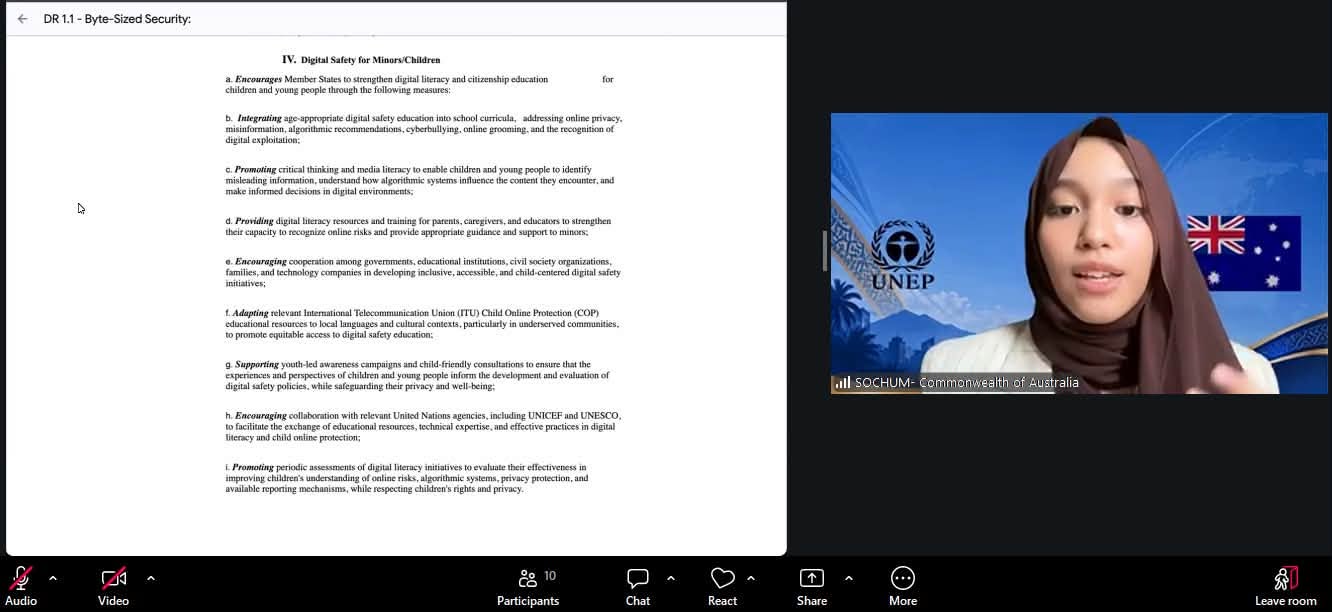Open the Participants panel

pyautogui.click(x=528, y=586)
